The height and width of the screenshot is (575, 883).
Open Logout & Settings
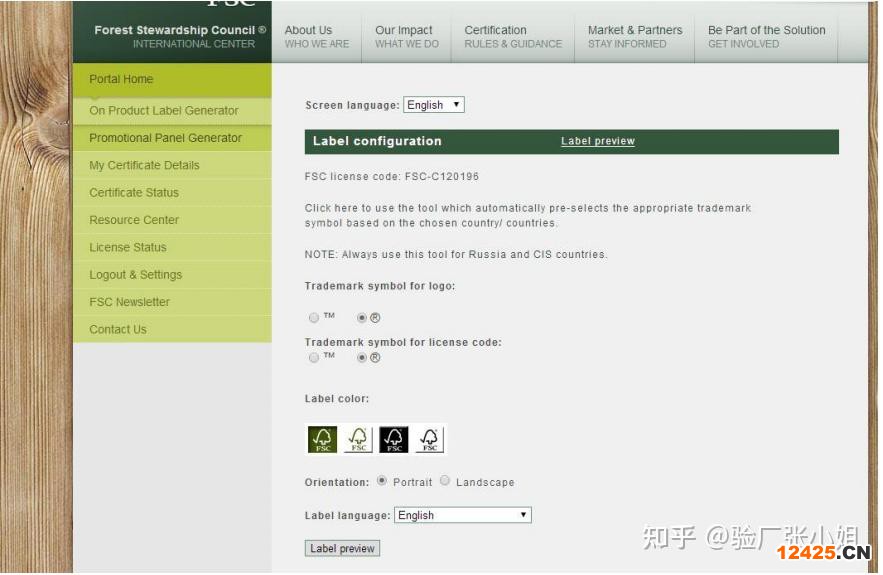[173, 276]
